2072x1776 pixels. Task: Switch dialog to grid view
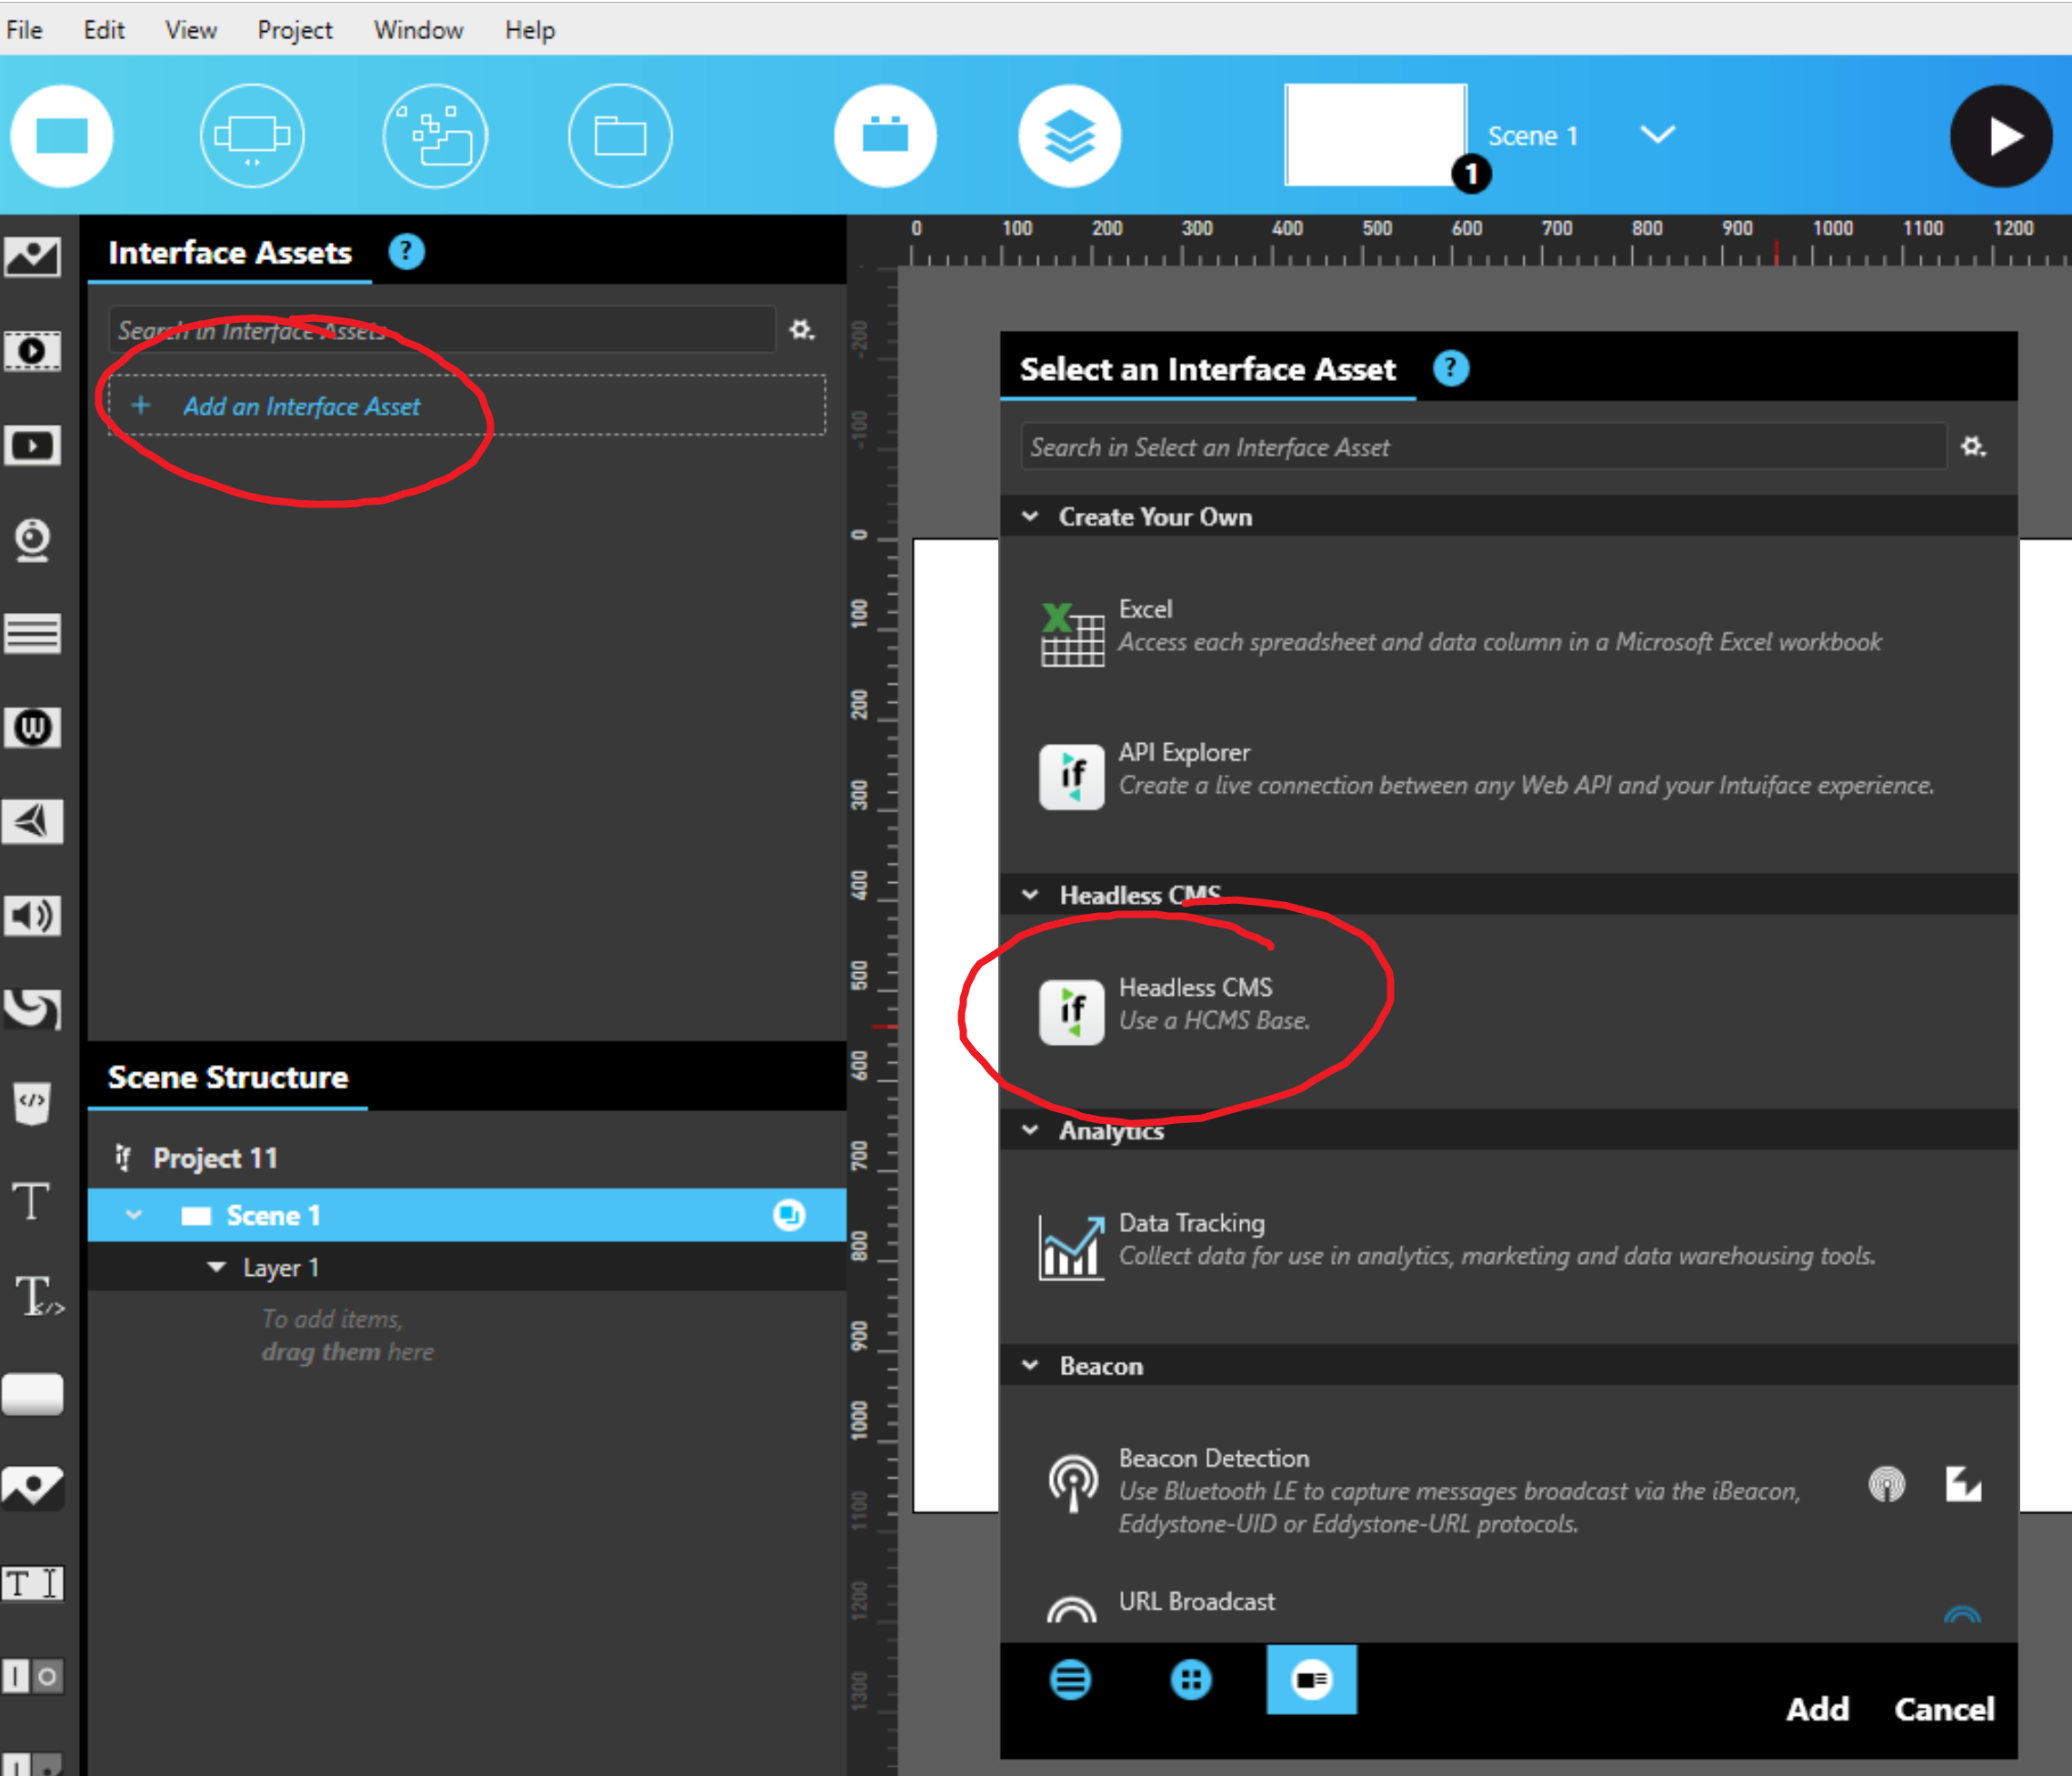tap(1190, 1680)
